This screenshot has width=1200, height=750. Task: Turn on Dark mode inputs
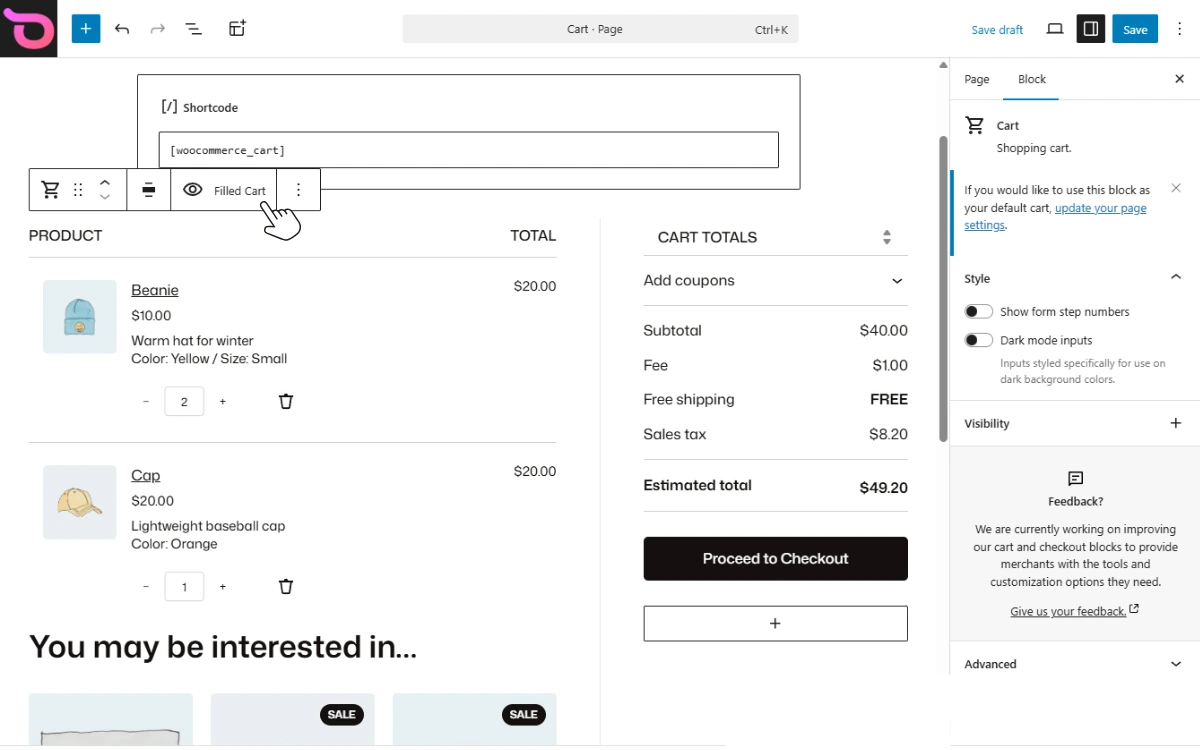coord(979,341)
